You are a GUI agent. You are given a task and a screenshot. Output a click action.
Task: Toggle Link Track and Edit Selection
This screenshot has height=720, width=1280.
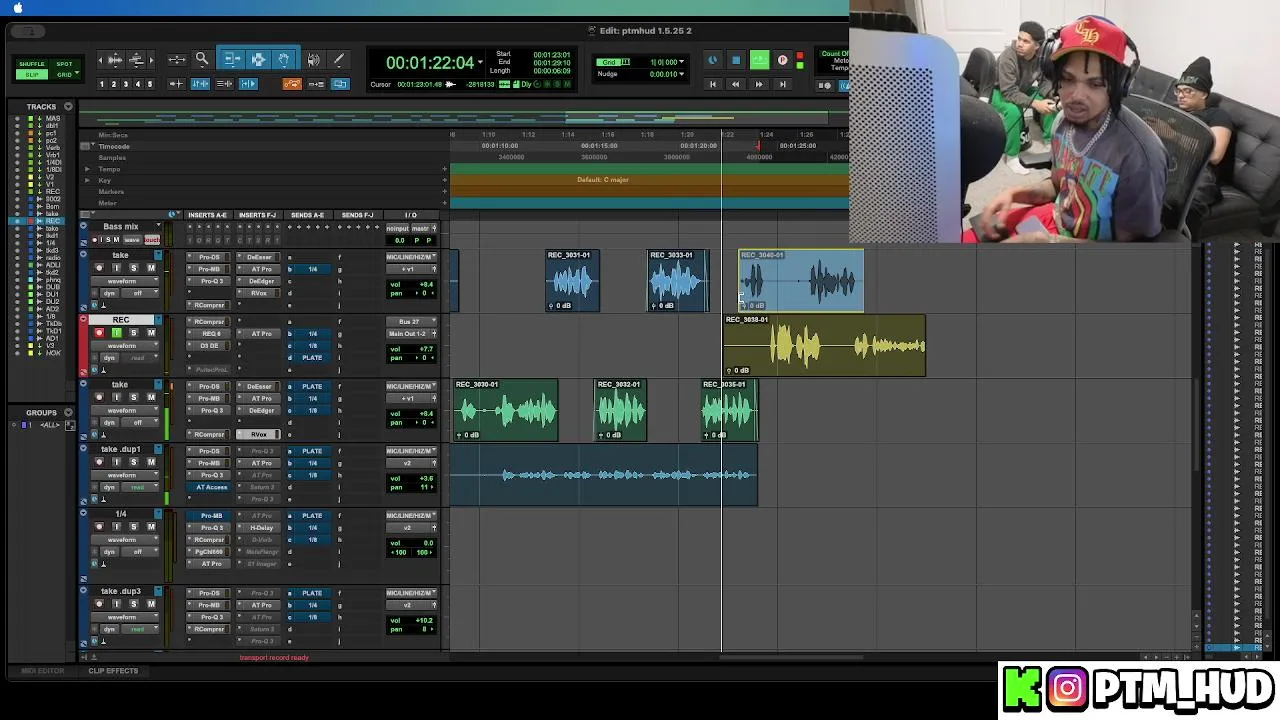224,84
